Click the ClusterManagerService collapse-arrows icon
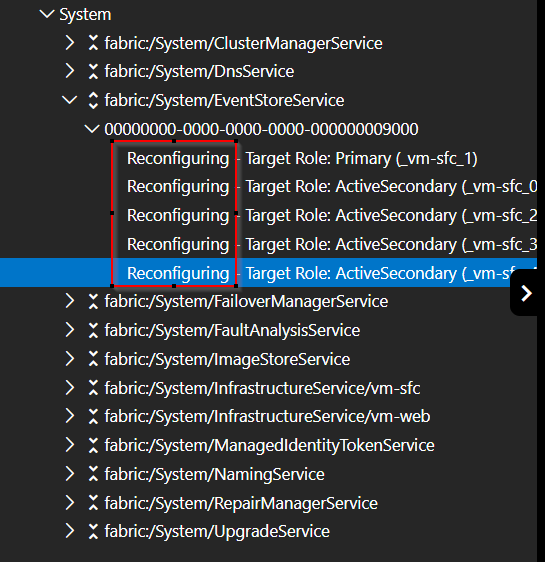 tap(93, 43)
